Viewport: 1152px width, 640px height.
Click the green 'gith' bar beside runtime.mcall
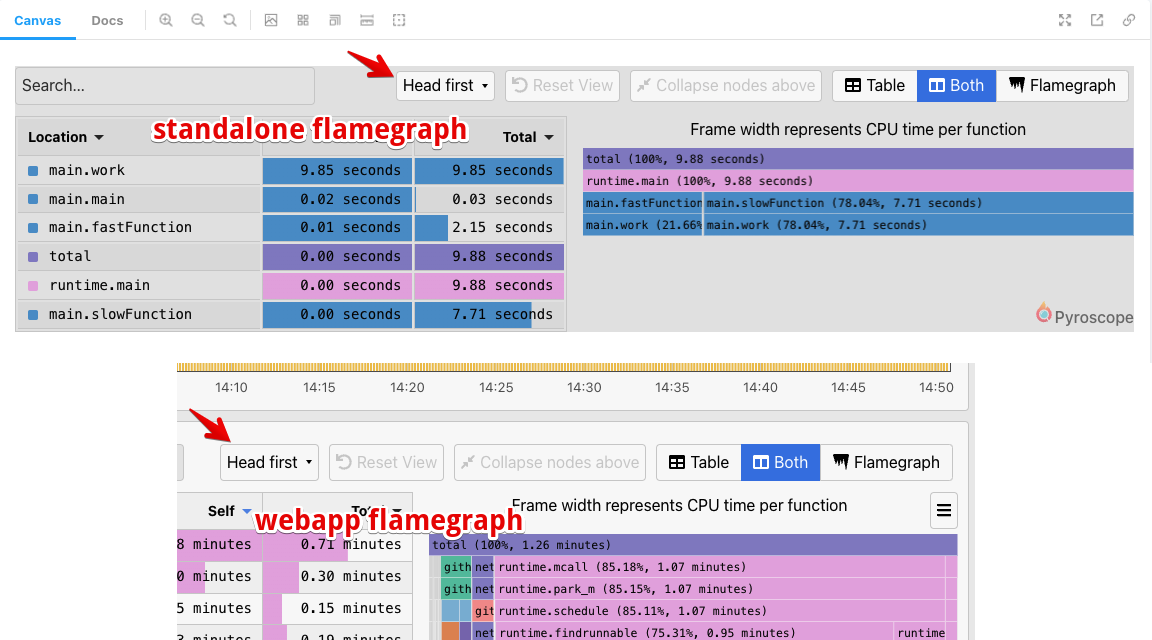[x=456, y=567]
